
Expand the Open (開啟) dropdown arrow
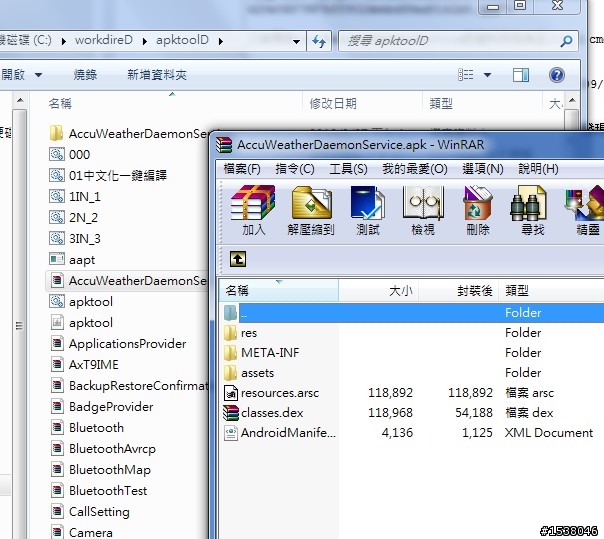(x=38, y=75)
